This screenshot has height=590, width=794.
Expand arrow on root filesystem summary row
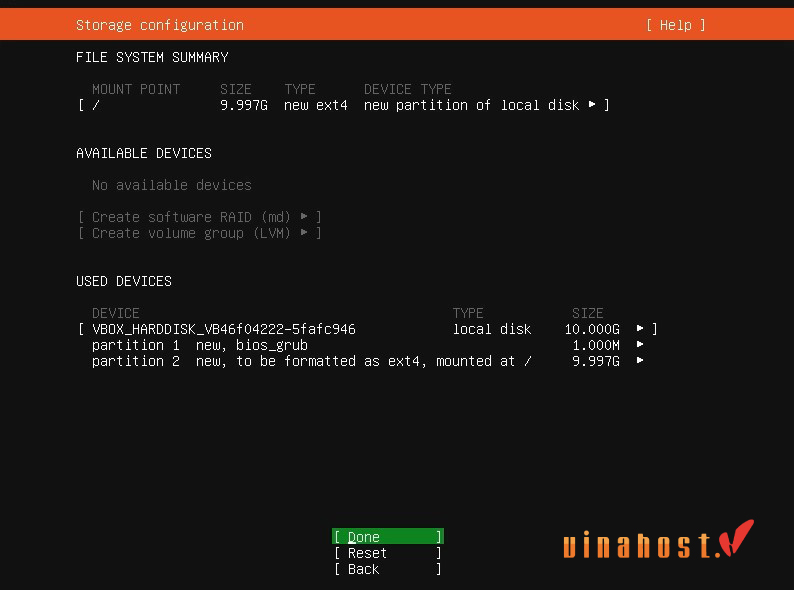point(592,105)
